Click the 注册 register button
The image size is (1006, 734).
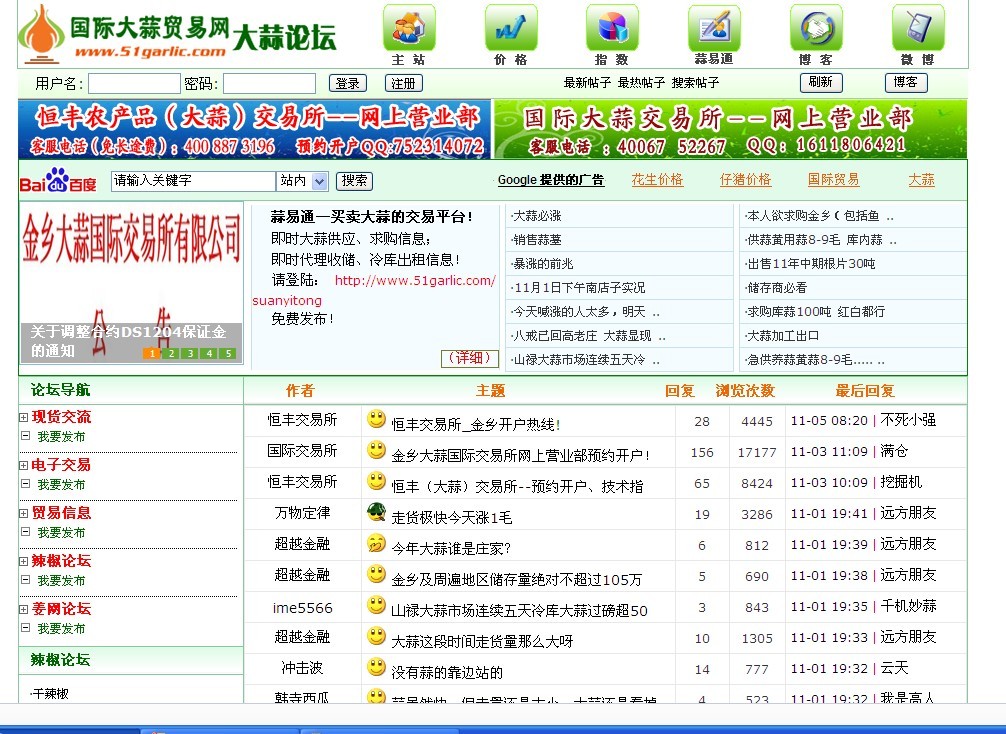pos(404,83)
